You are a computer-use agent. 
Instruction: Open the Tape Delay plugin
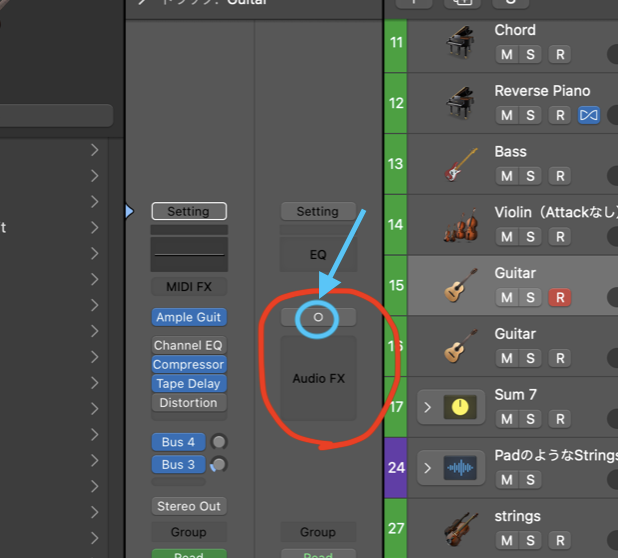[189, 383]
